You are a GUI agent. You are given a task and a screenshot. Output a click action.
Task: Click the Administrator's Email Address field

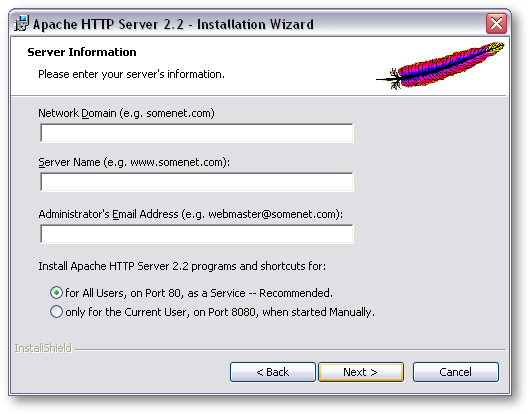(197, 234)
